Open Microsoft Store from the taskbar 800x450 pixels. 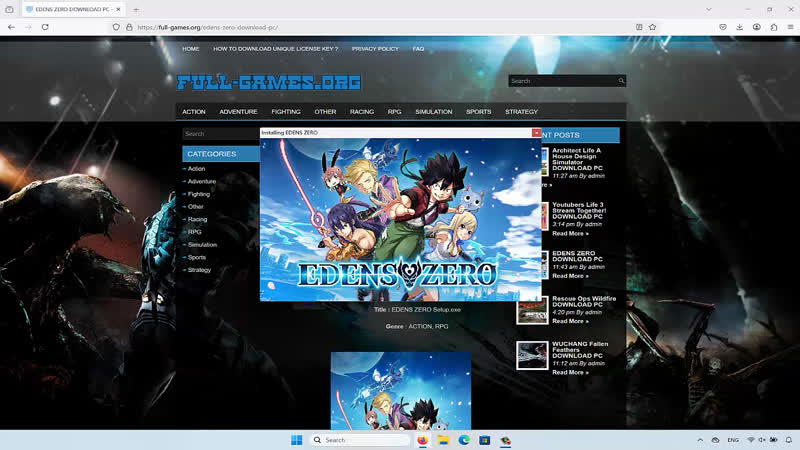click(484, 440)
